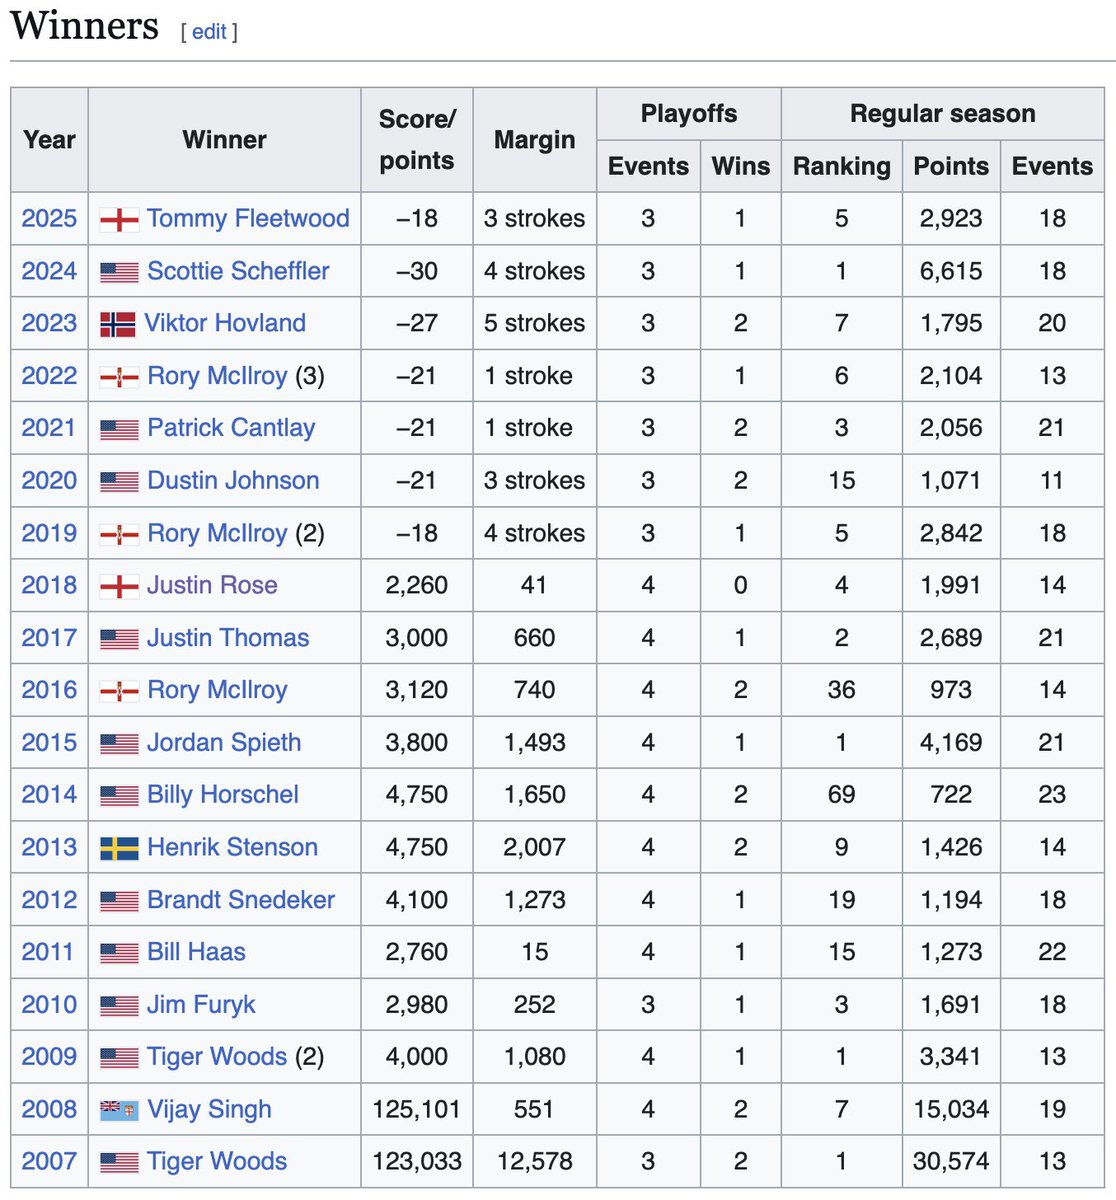Open the 2015 year link

click(49, 743)
